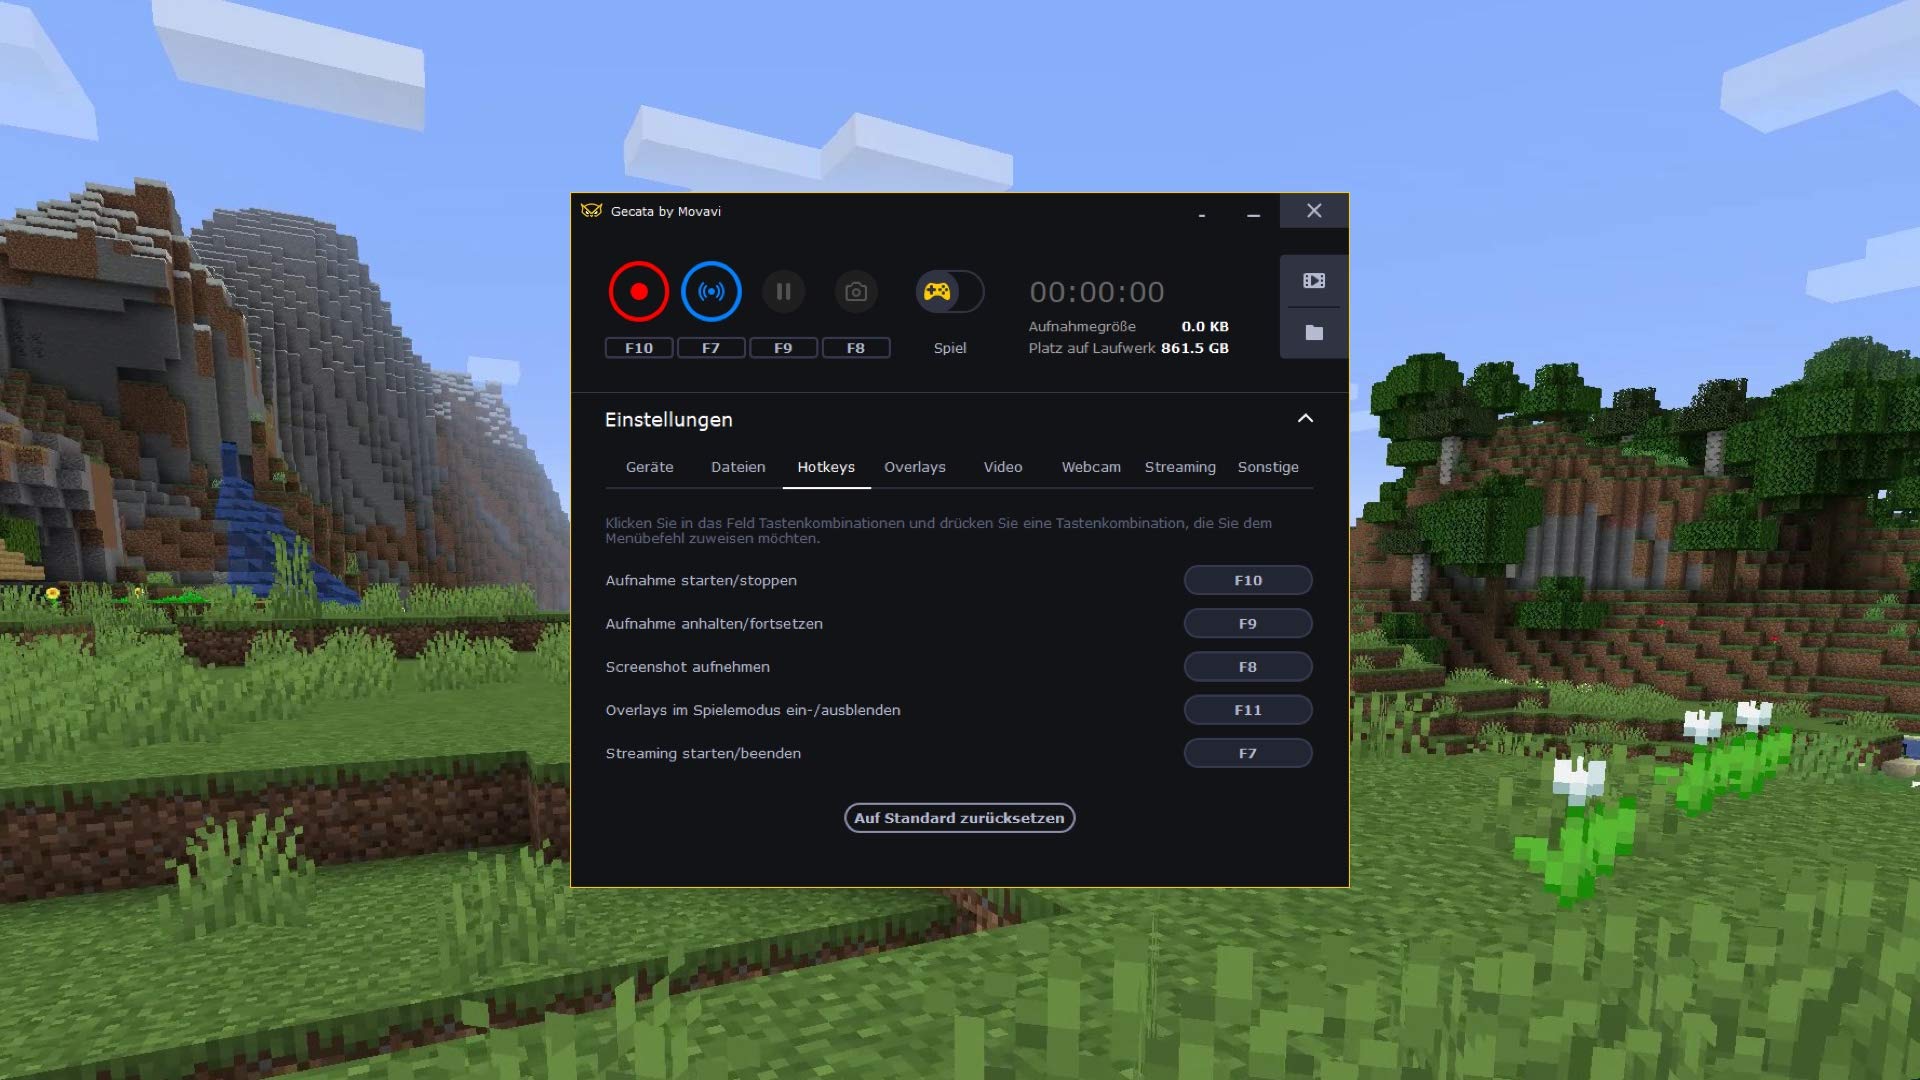
Task: Take a screenshot with the camera icon
Action: (856, 292)
